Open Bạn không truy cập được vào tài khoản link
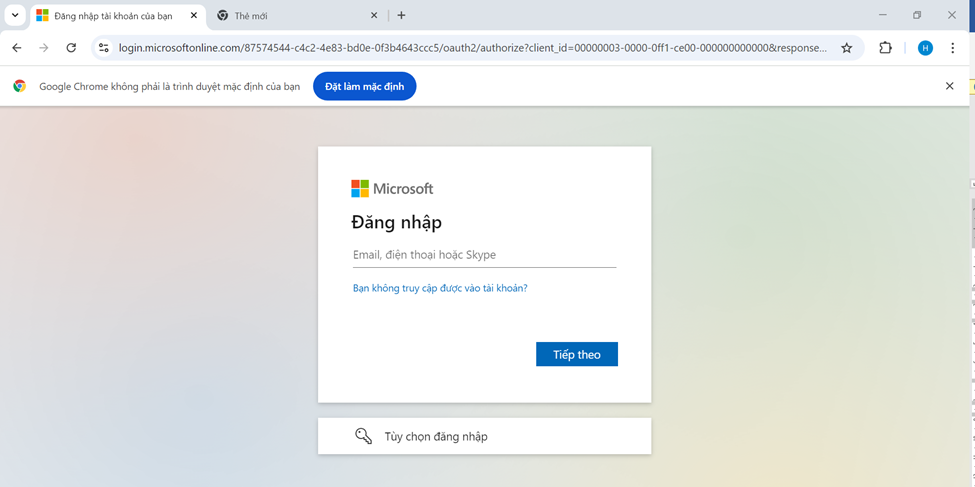975x487 pixels. 440,288
